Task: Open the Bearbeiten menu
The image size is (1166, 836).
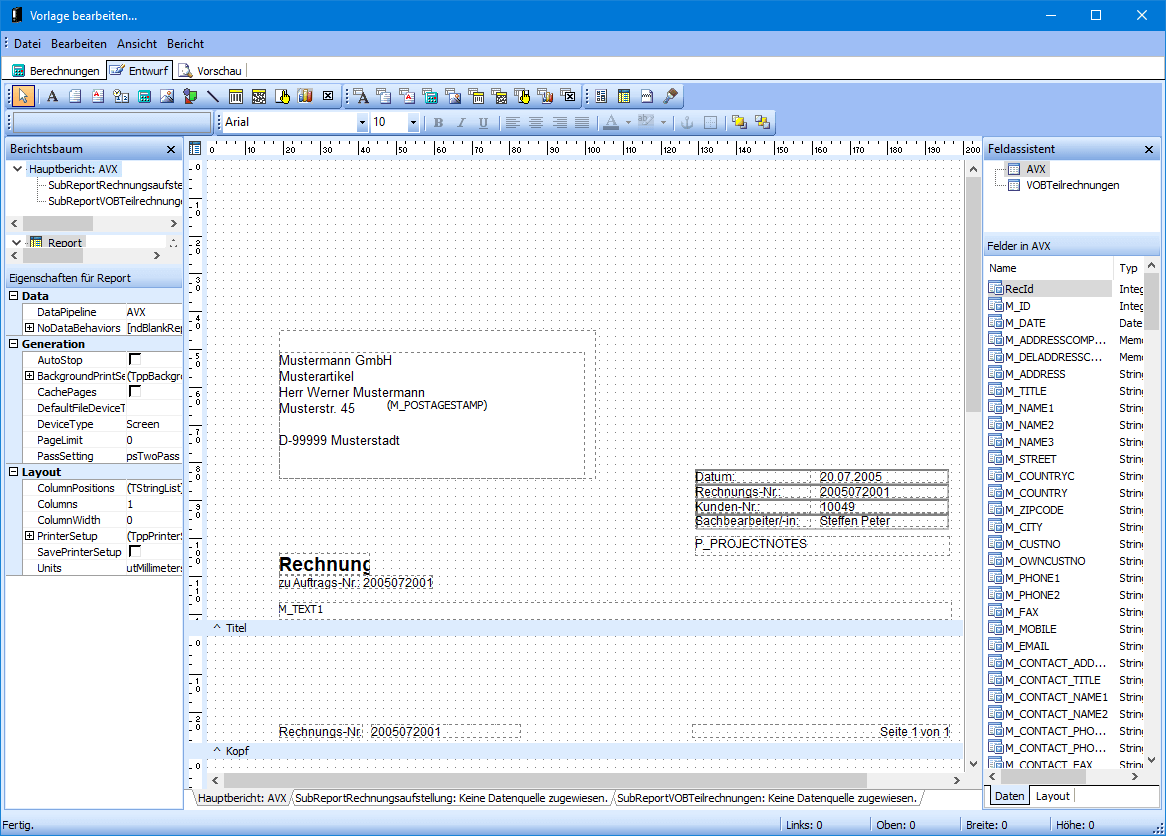Action: [x=79, y=44]
